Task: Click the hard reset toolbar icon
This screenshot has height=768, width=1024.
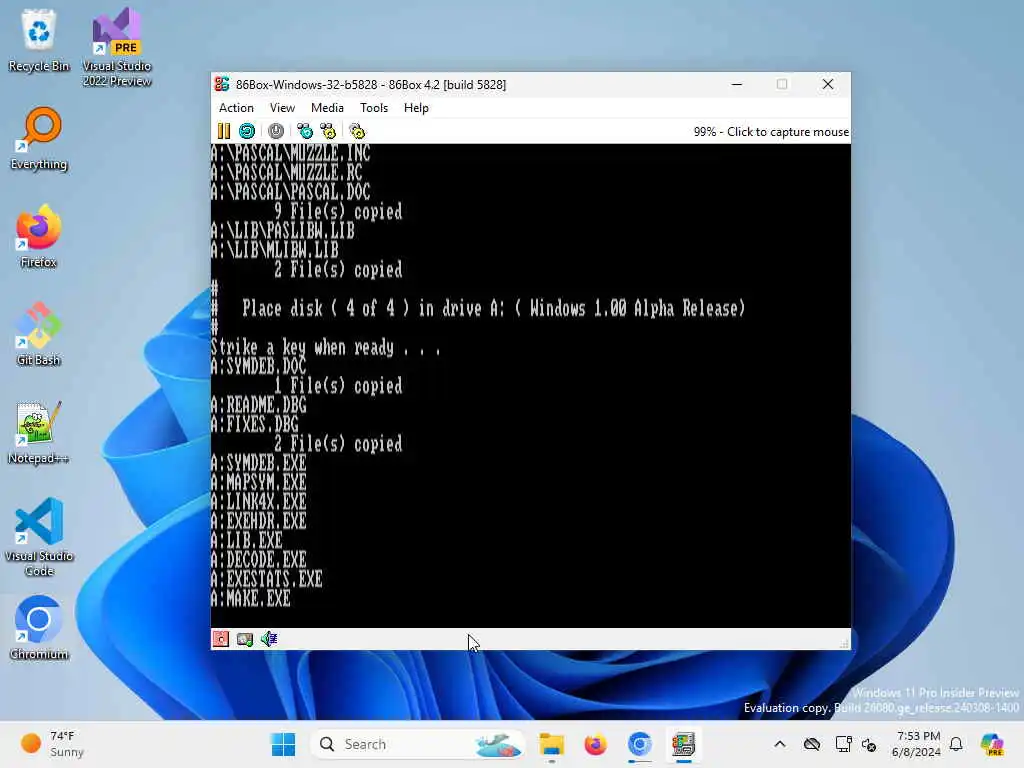Action: (247, 131)
